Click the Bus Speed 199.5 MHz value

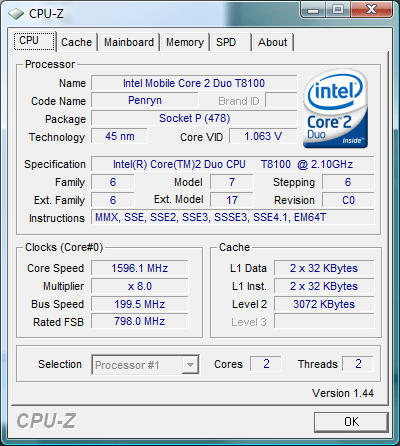(140, 304)
